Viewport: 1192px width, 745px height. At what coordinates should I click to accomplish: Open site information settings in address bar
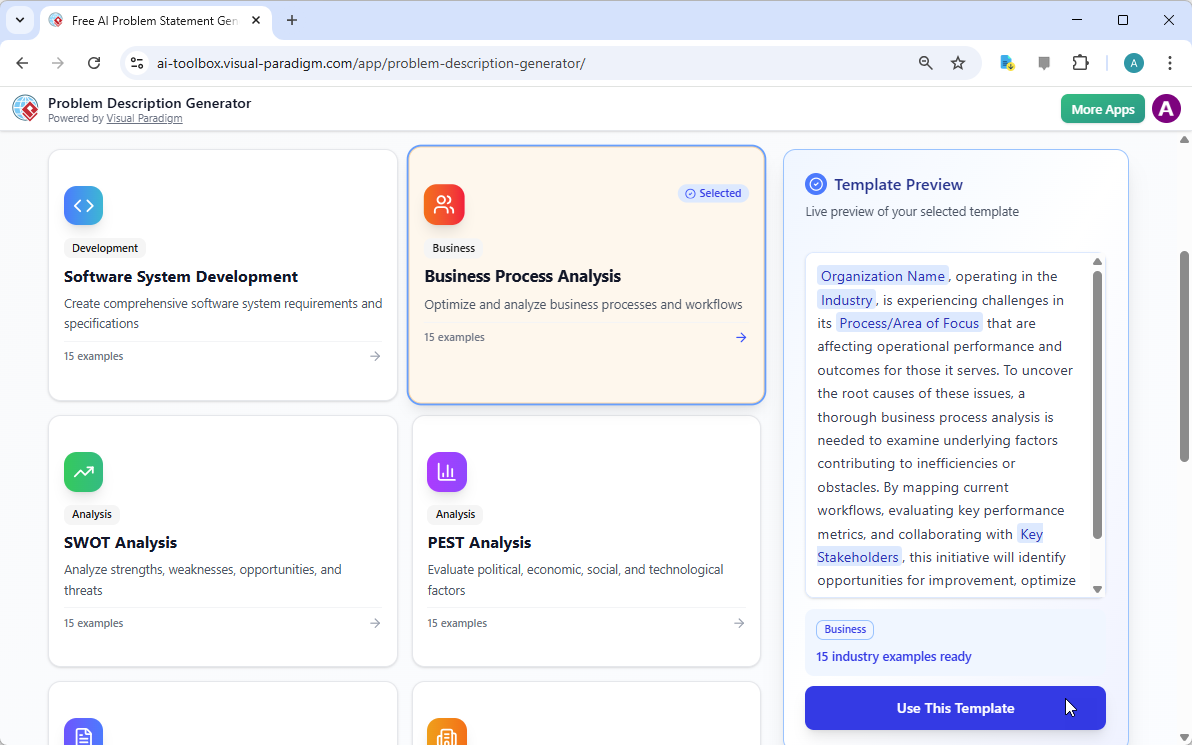[135, 62]
